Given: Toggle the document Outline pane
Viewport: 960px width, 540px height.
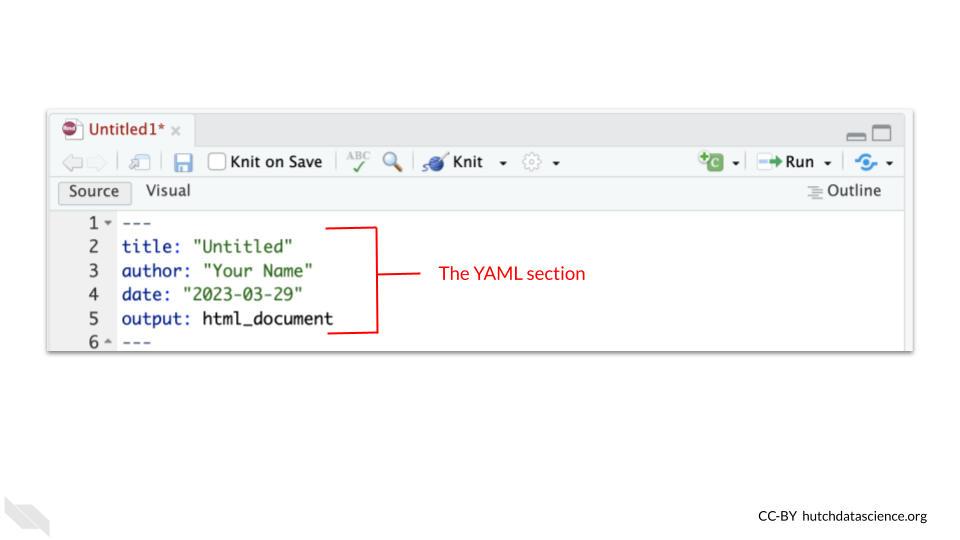Looking at the screenshot, I should [844, 192].
